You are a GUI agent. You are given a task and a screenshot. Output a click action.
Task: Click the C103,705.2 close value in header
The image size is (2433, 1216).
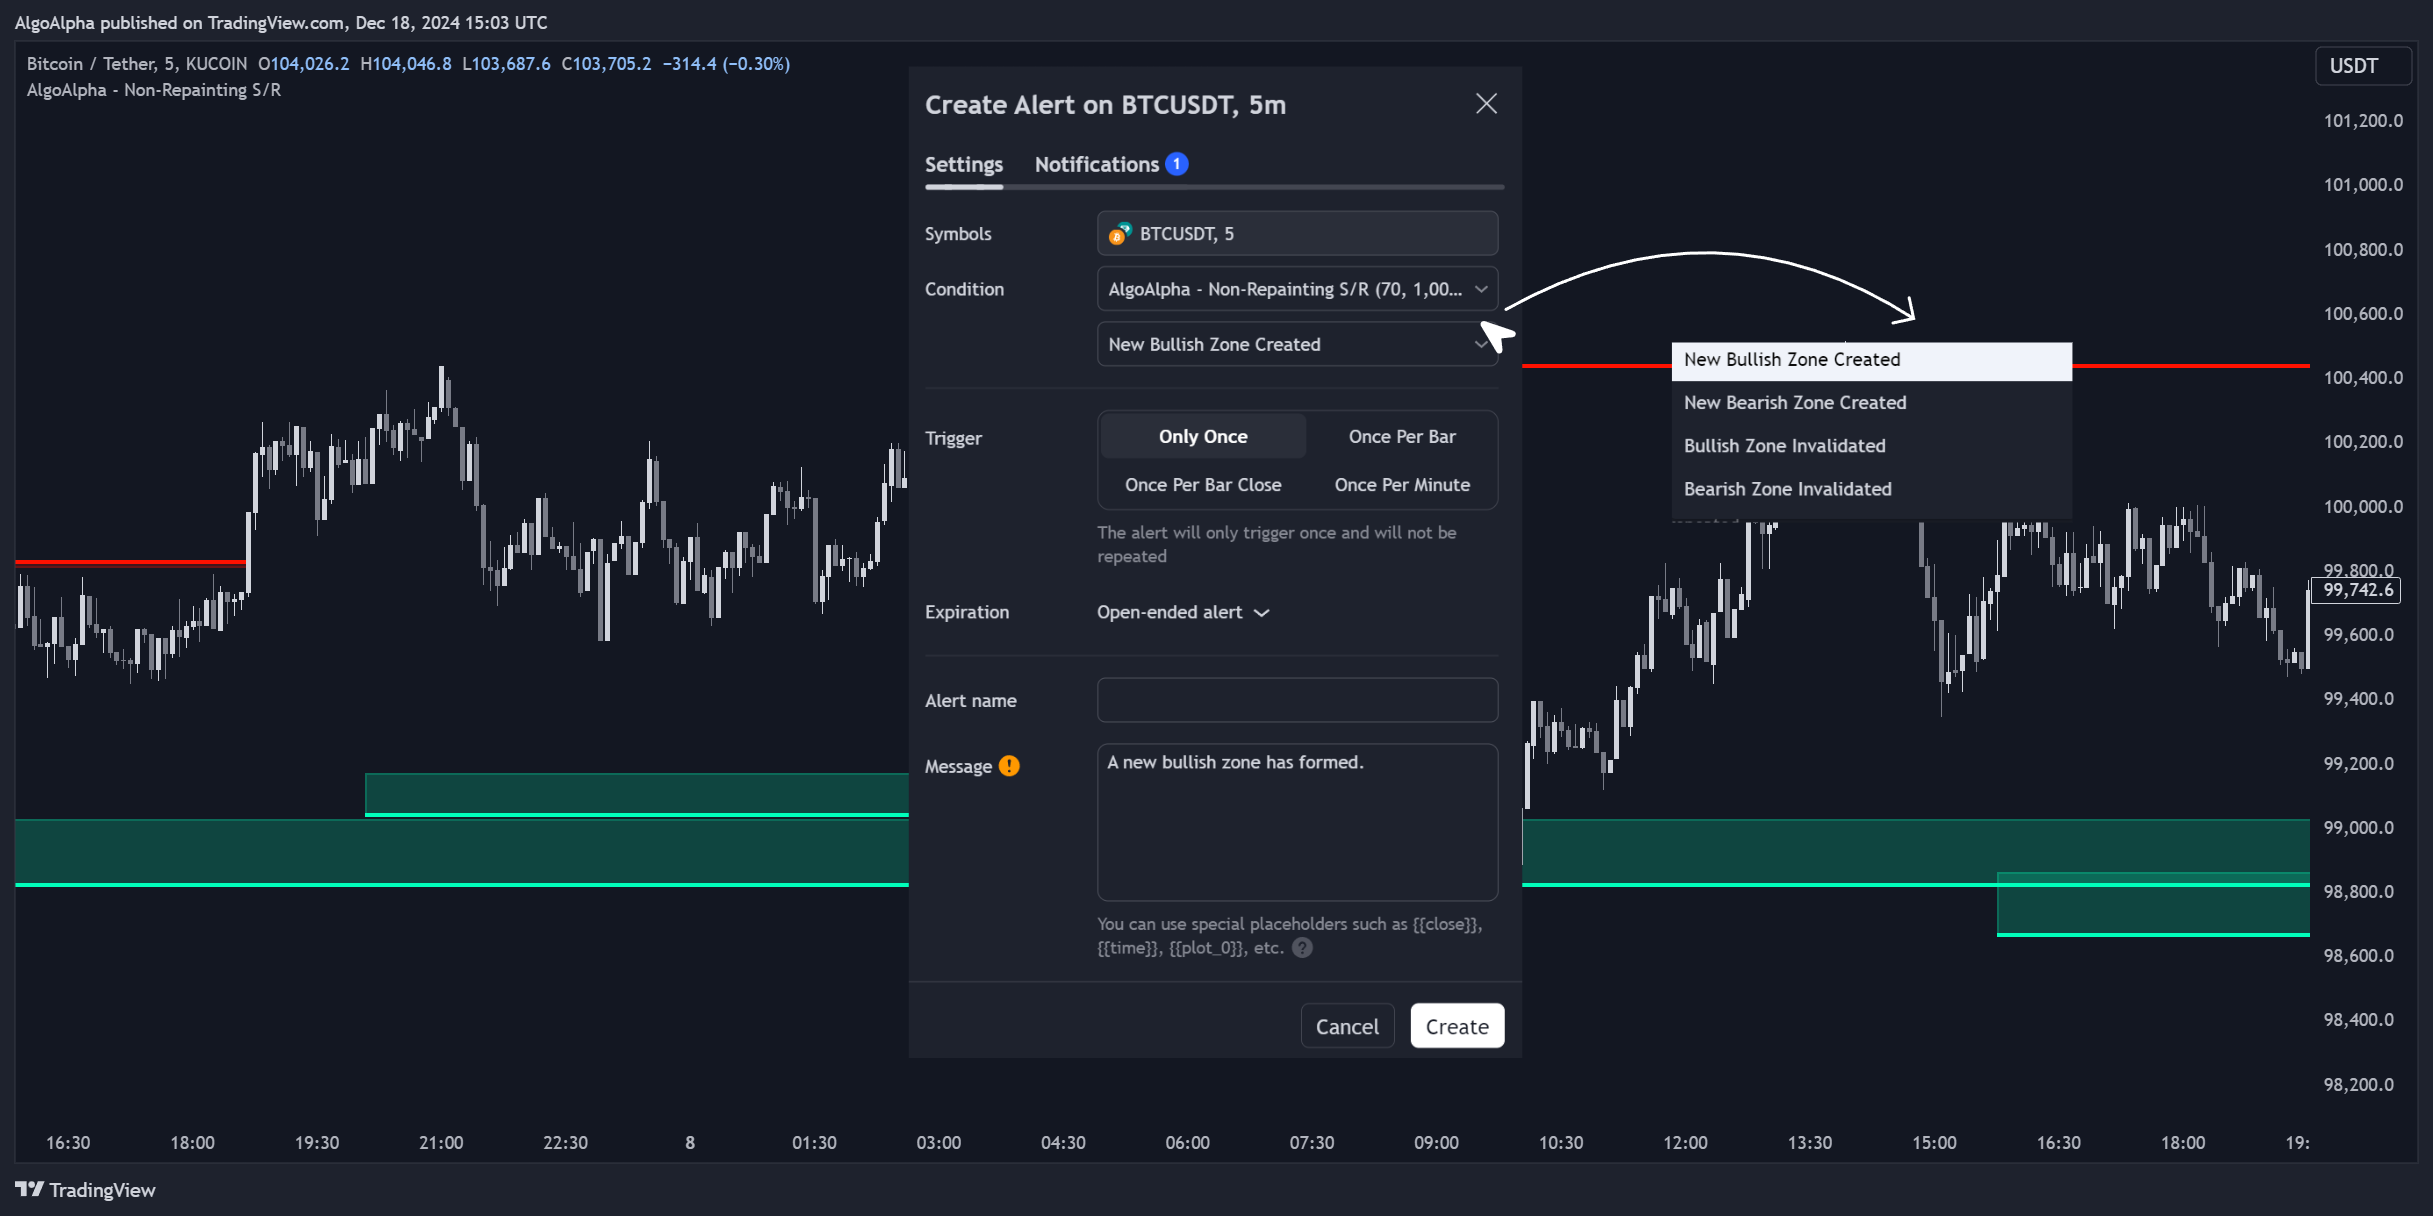click(x=606, y=64)
